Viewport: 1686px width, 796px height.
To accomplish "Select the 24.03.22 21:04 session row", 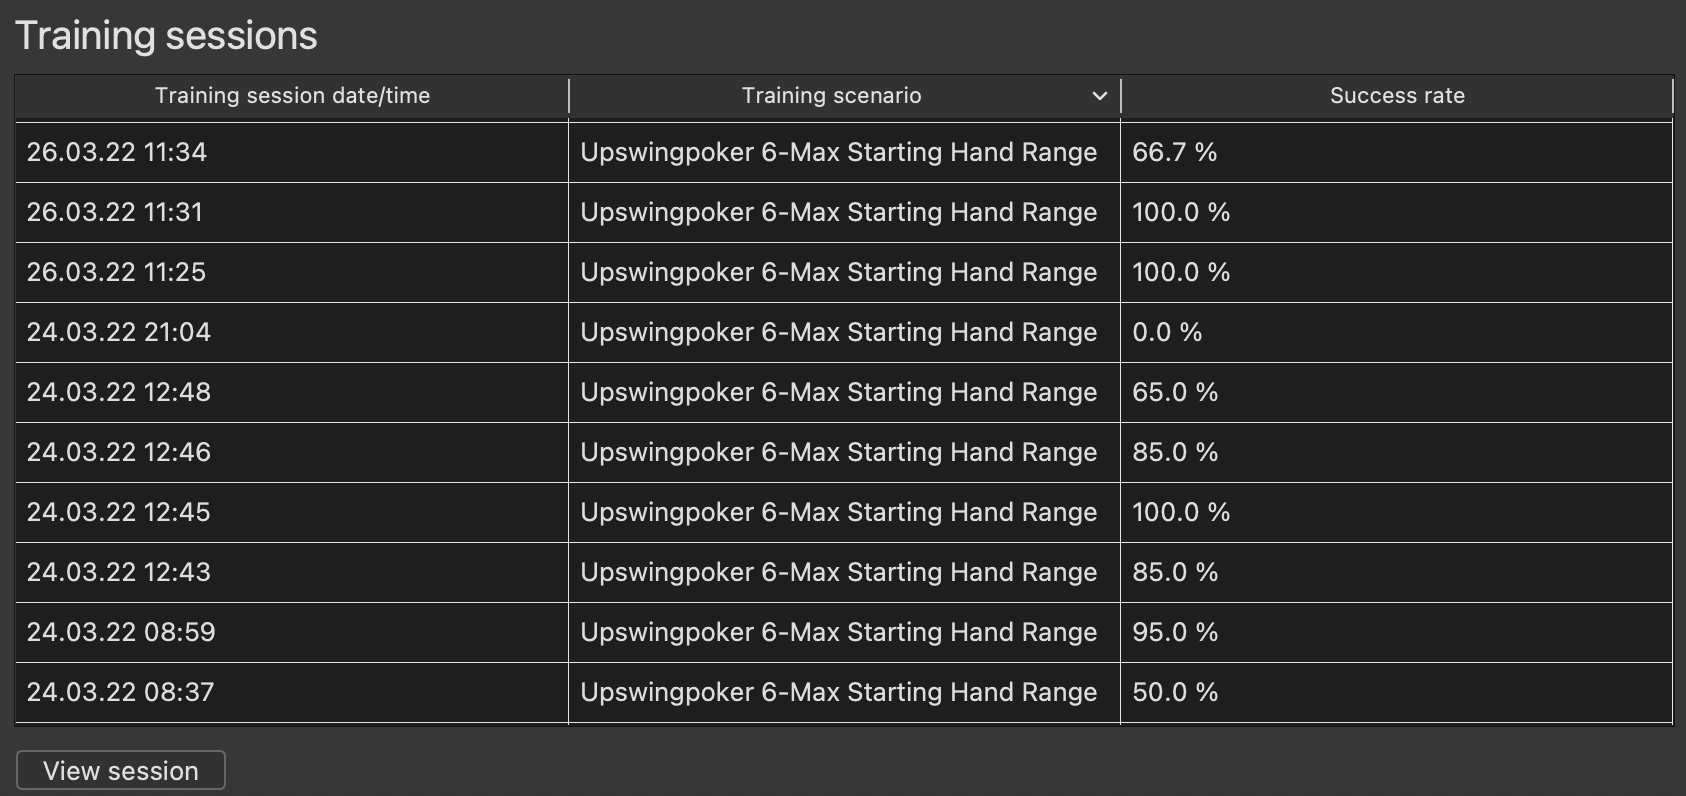I will (844, 332).
